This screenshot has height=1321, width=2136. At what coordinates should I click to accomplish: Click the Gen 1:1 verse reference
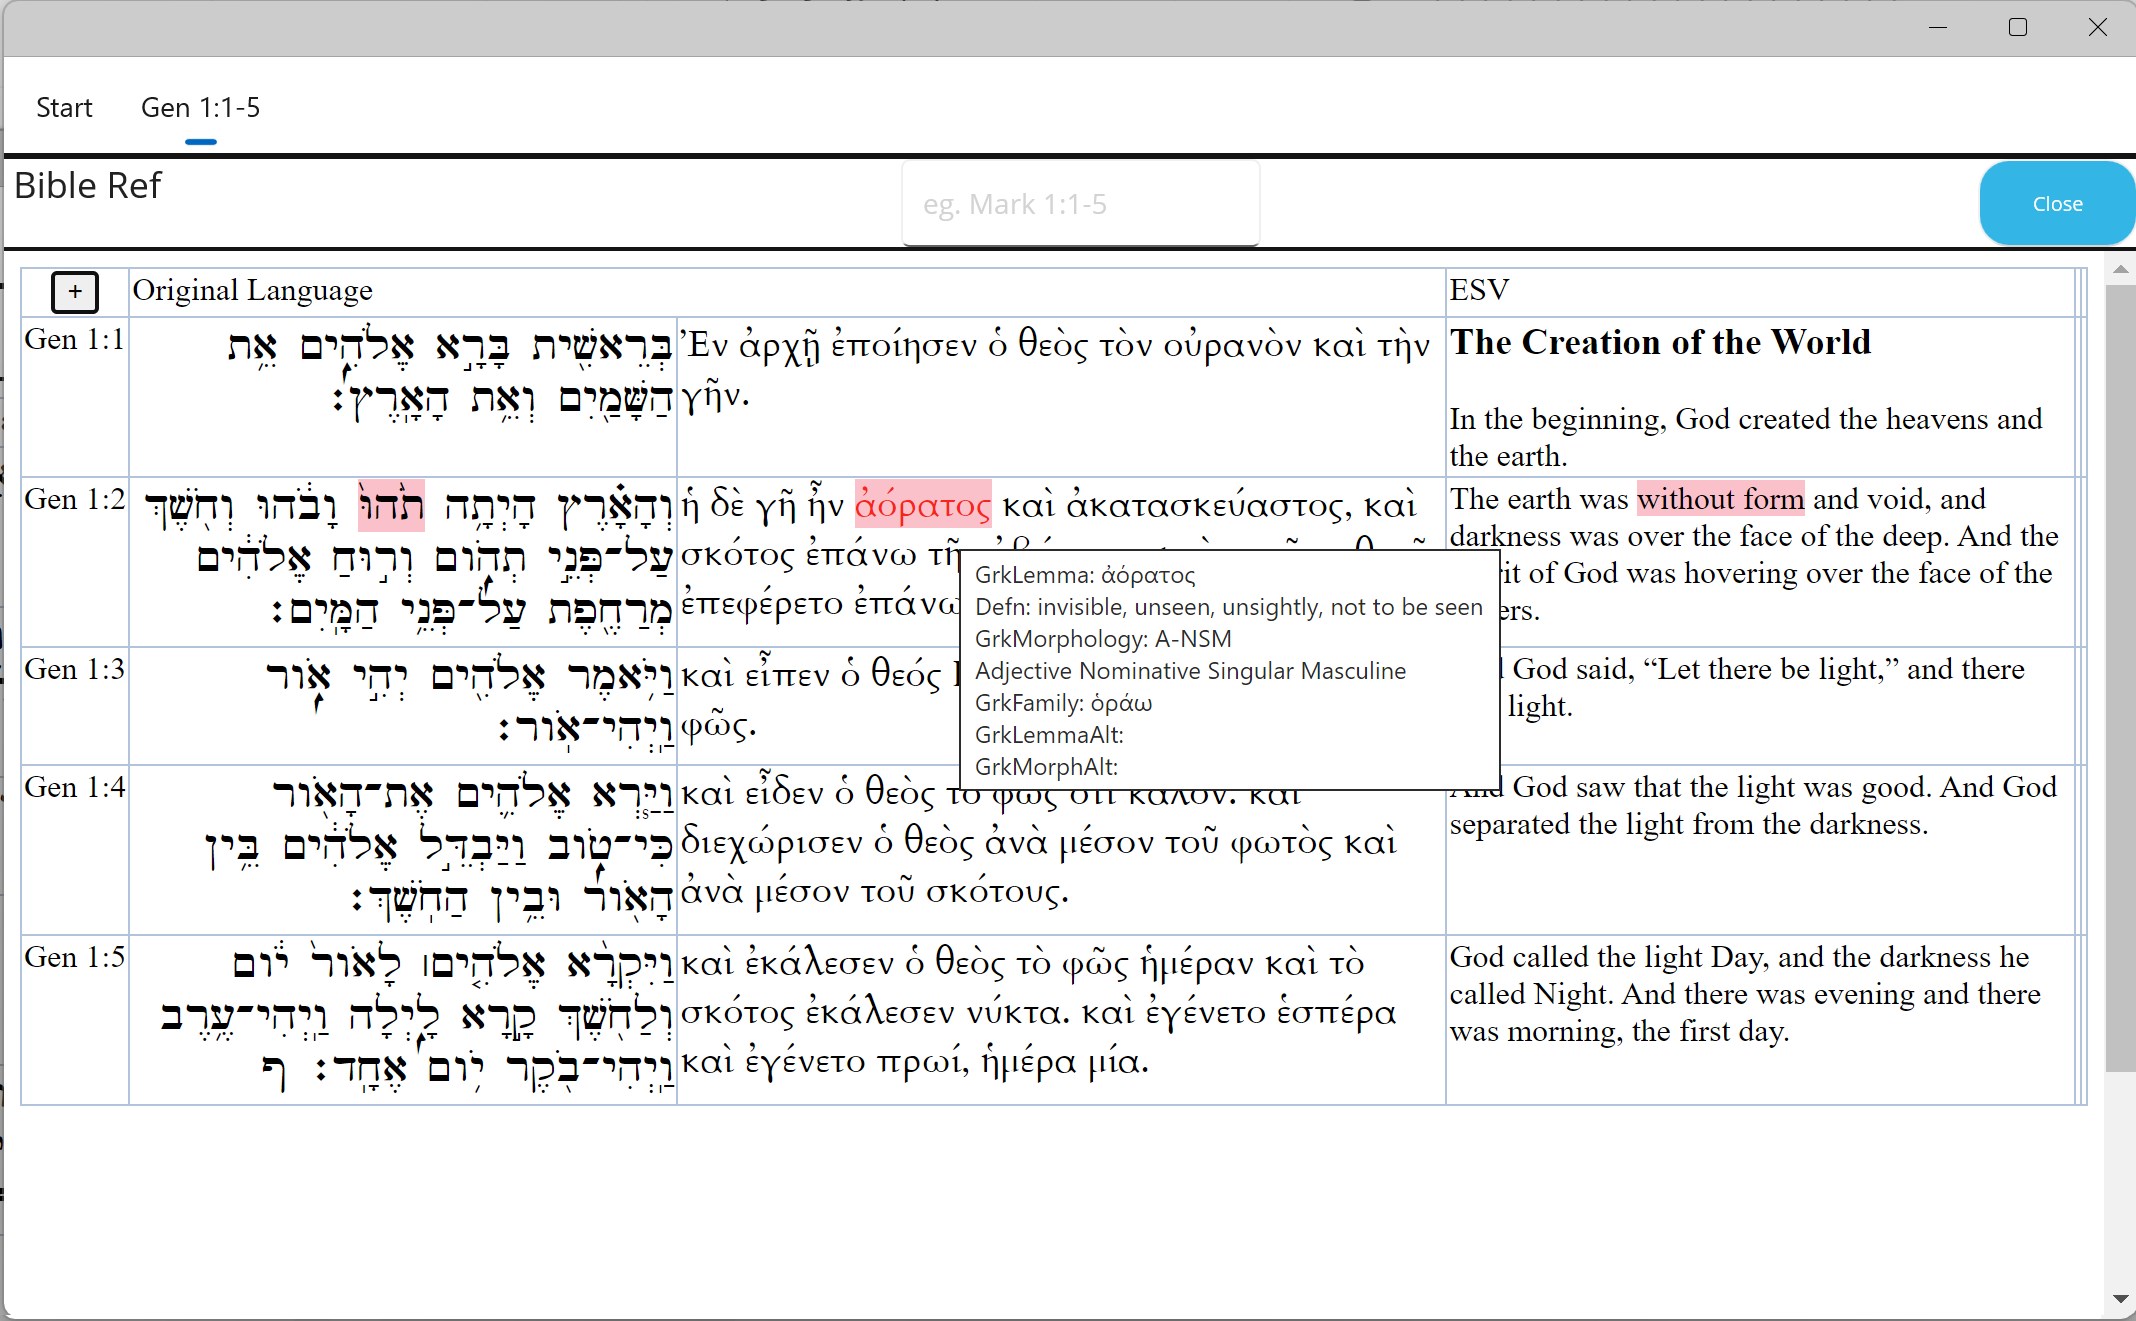point(73,339)
